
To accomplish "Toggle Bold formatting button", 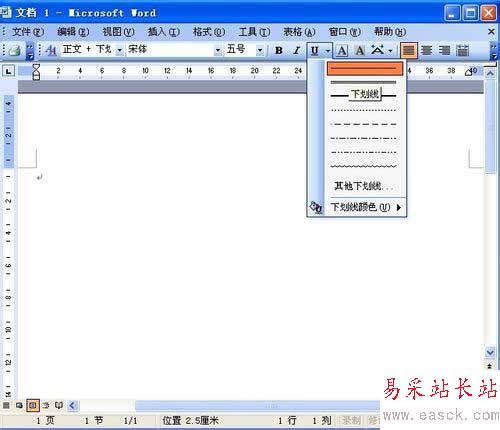I will coord(279,50).
